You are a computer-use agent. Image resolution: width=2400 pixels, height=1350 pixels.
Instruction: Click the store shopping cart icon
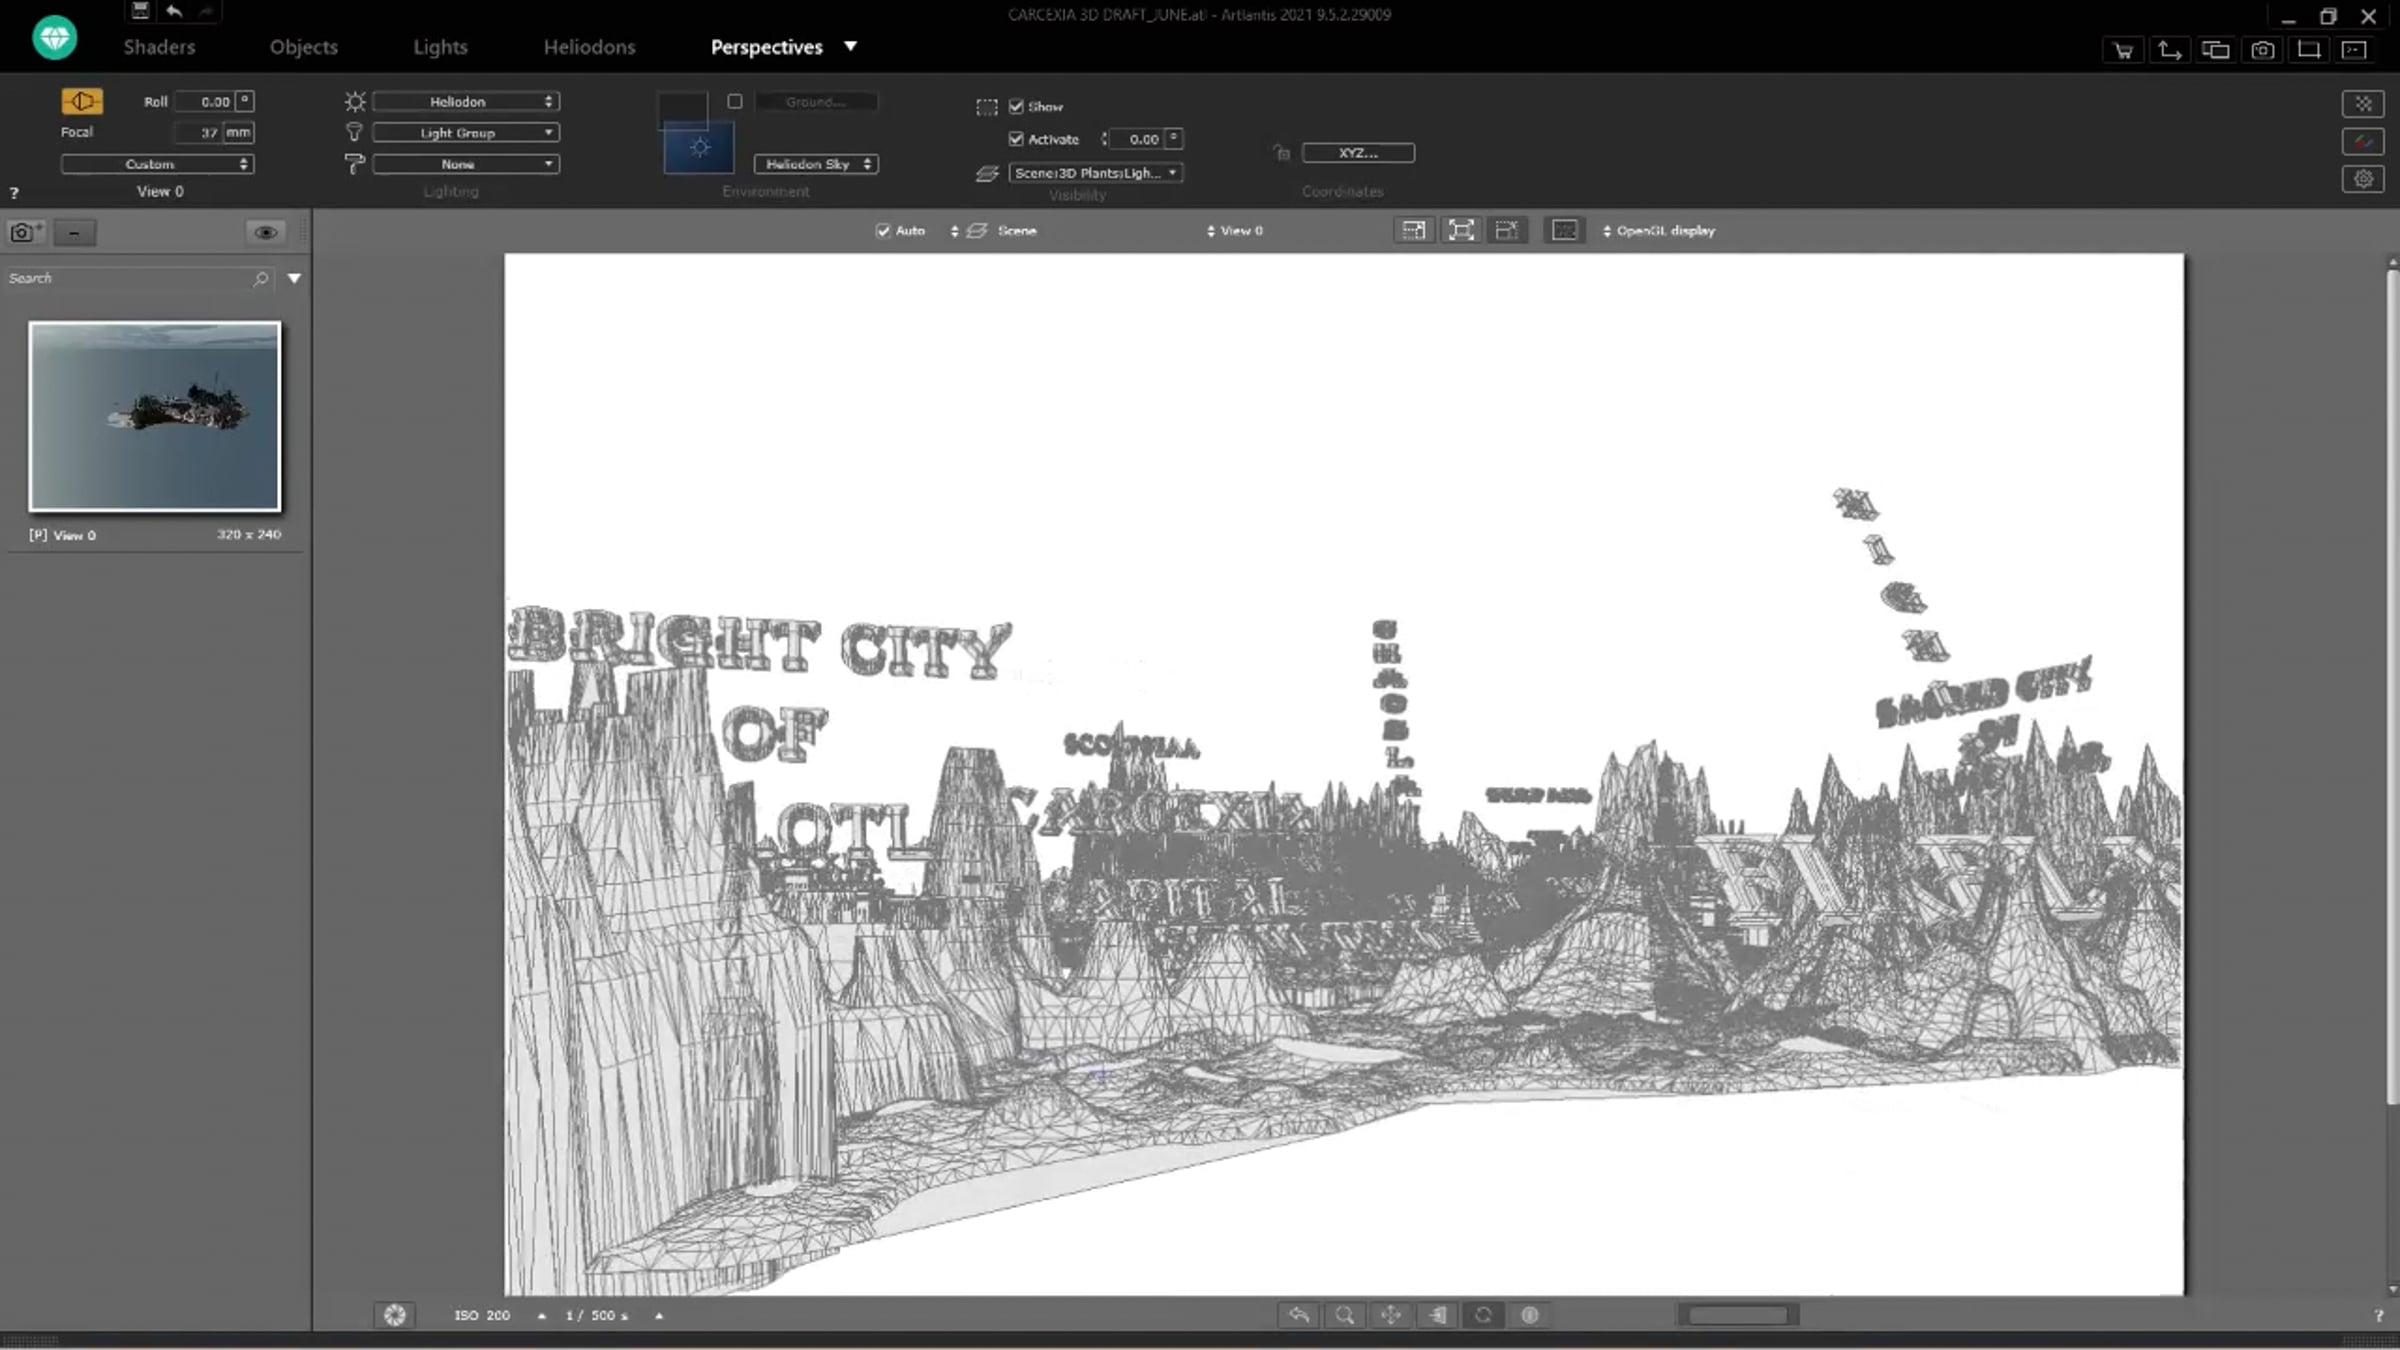[x=2123, y=50]
